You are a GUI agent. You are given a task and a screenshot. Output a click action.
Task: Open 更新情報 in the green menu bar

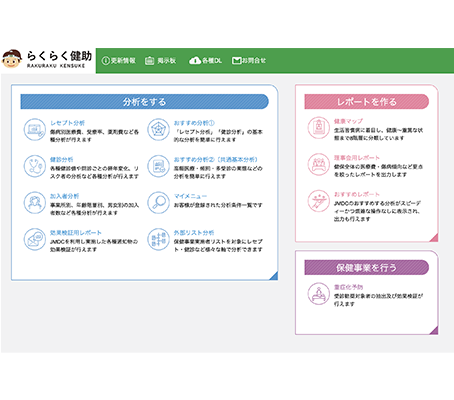pos(118,60)
